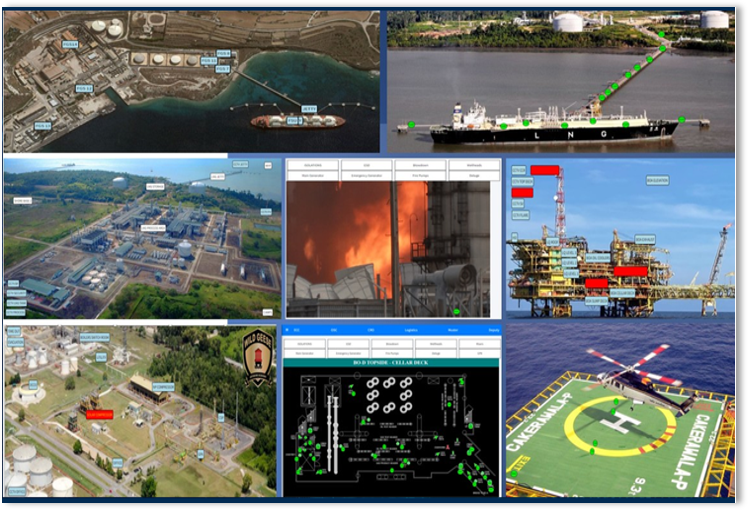The image size is (748, 510).
Task: Select the FGS 11 label on the satellite map
Action: [208, 61]
